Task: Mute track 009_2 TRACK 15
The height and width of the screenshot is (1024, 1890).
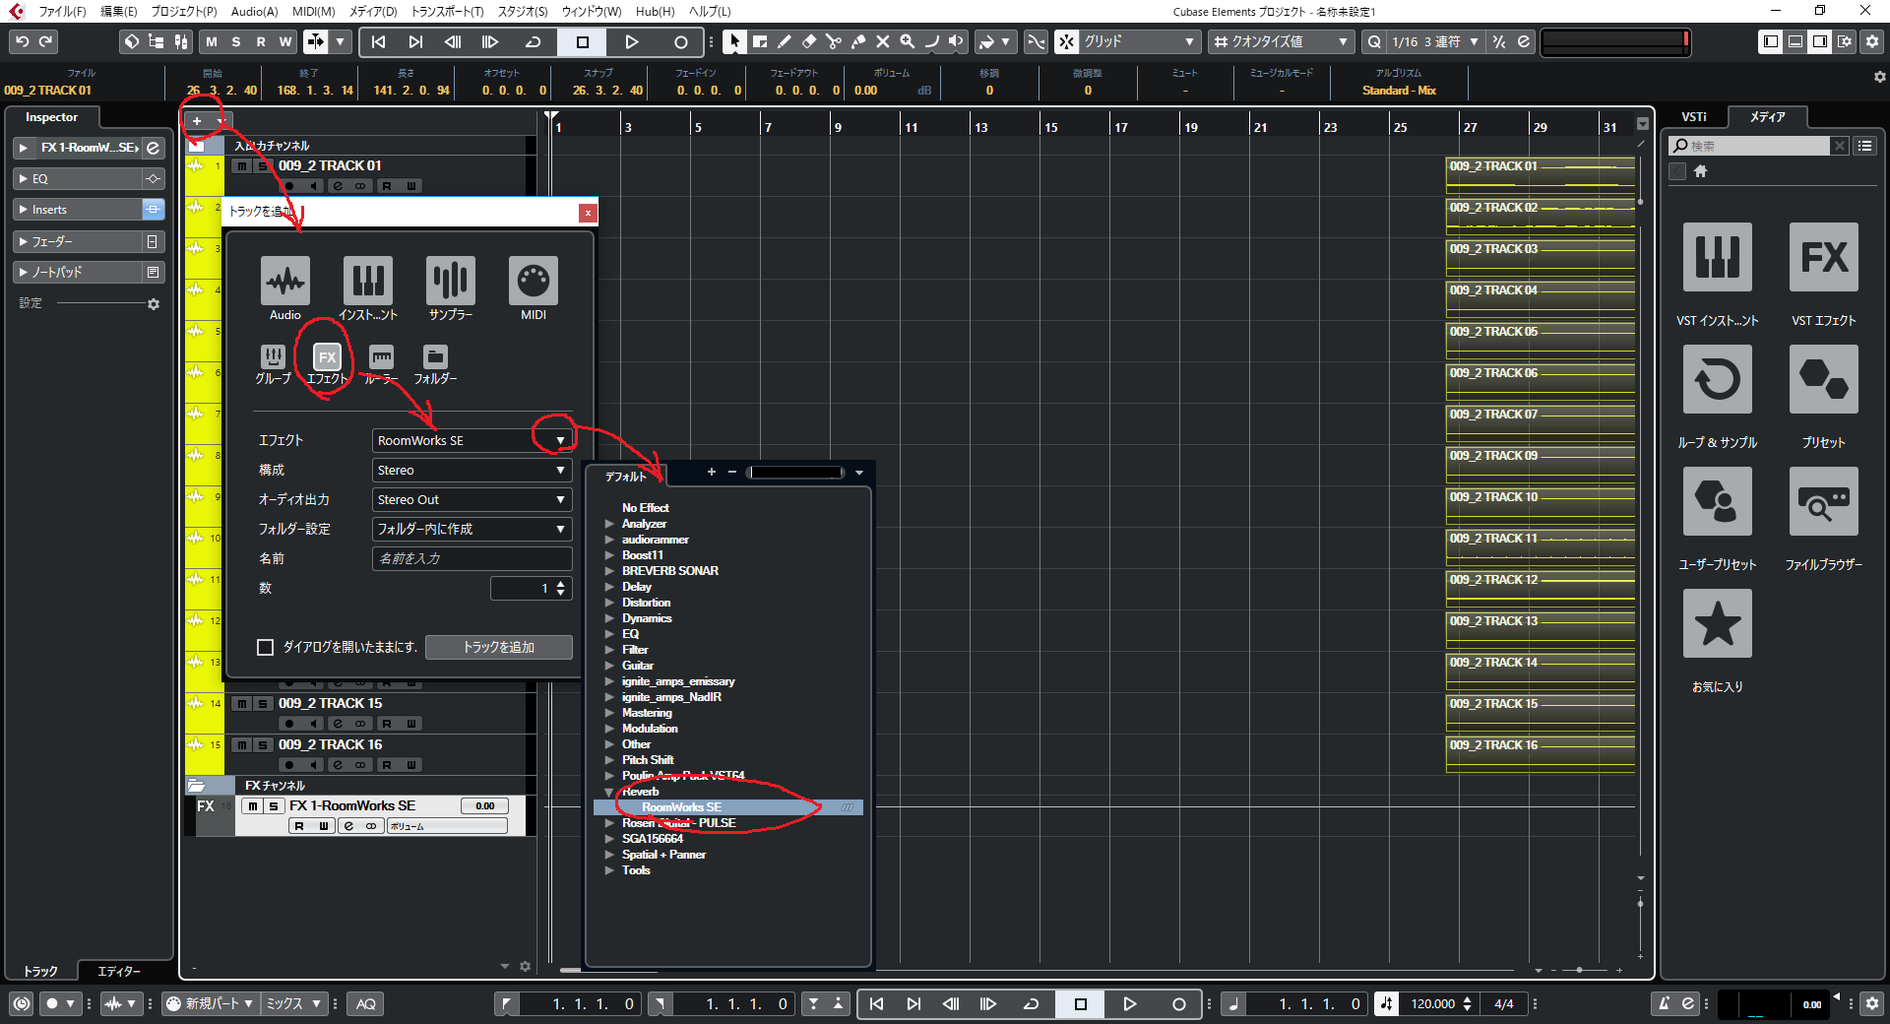Action: [x=241, y=704]
